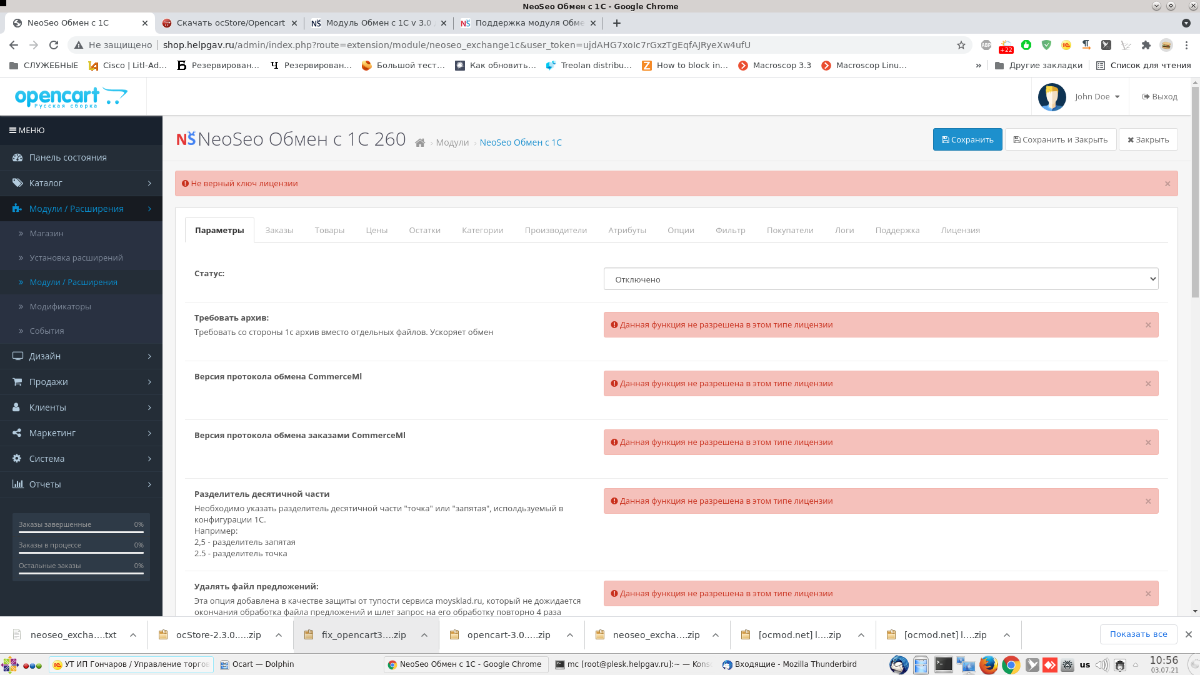Log out via the 'Выход' link
This screenshot has width=1200, height=675.
point(1160,97)
